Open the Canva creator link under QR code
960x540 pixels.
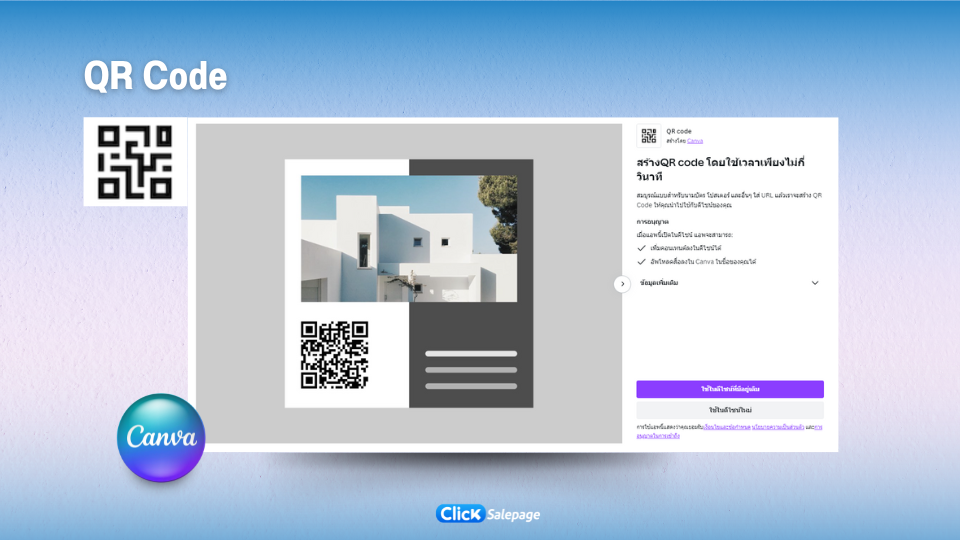[695, 141]
